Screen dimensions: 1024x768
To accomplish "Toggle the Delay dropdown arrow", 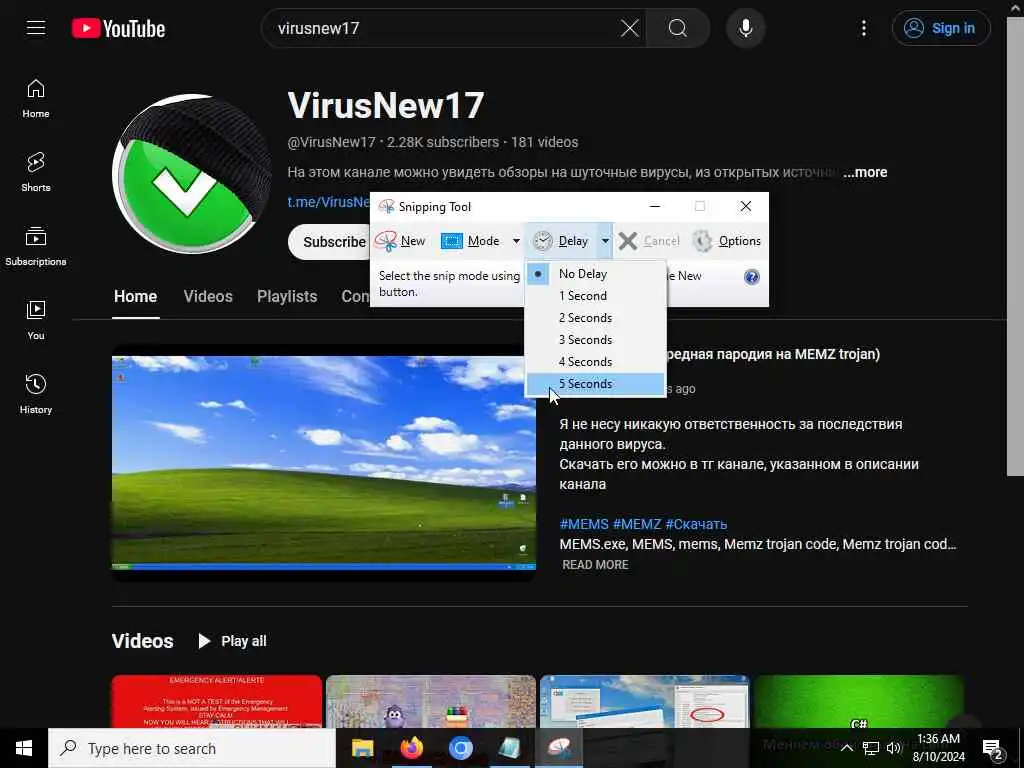I will coord(605,241).
